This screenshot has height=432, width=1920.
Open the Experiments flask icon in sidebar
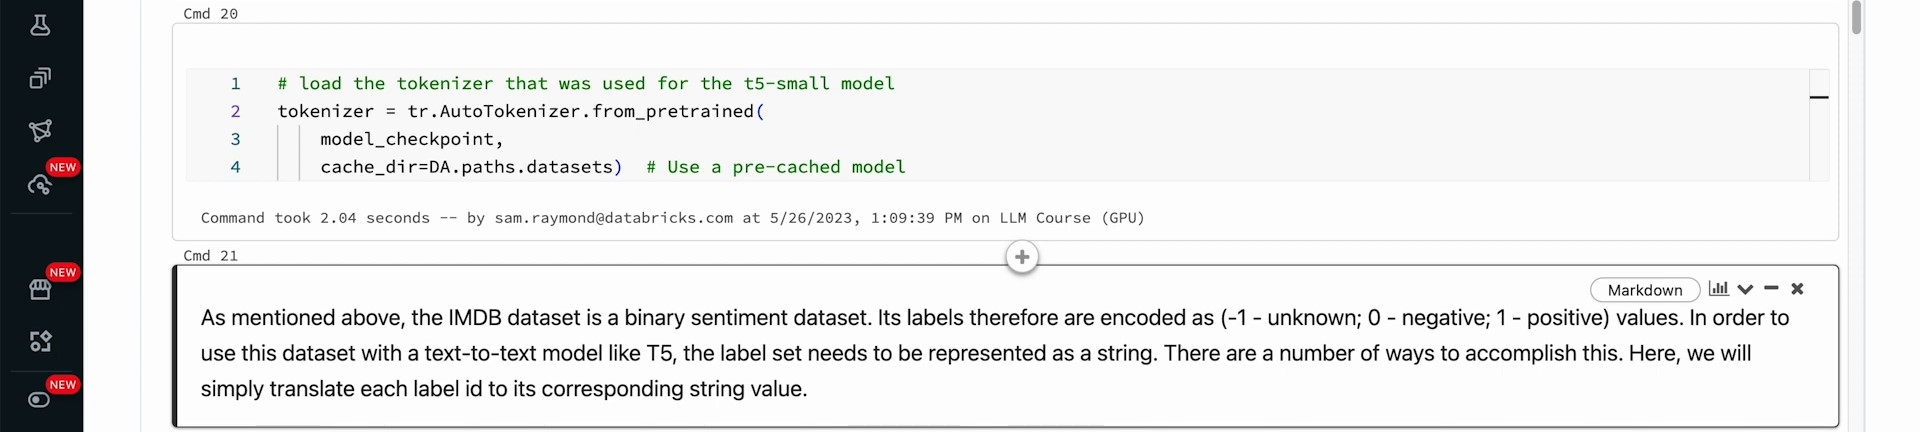click(40, 25)
